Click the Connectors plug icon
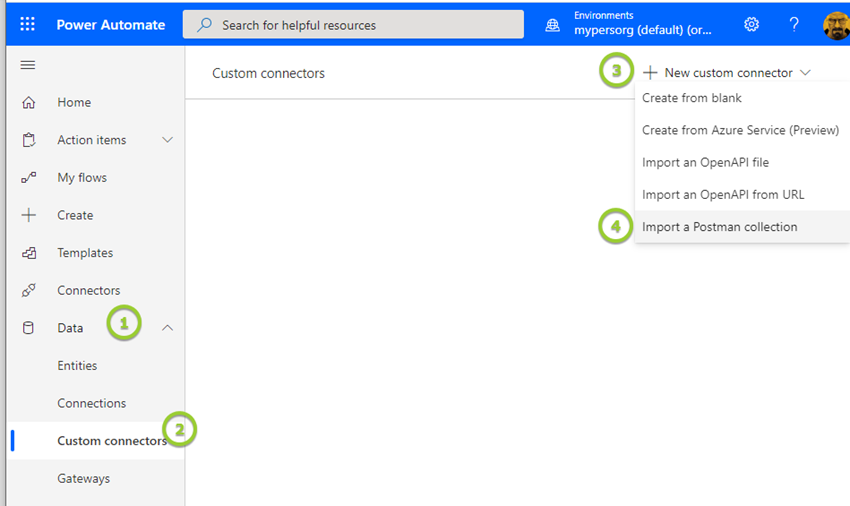 29,291
